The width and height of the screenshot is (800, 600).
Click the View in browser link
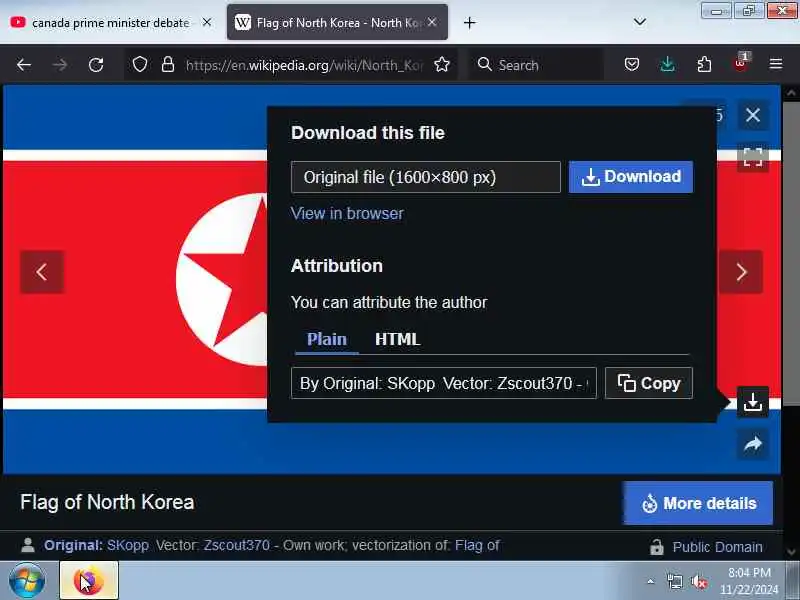coord(347,213)
